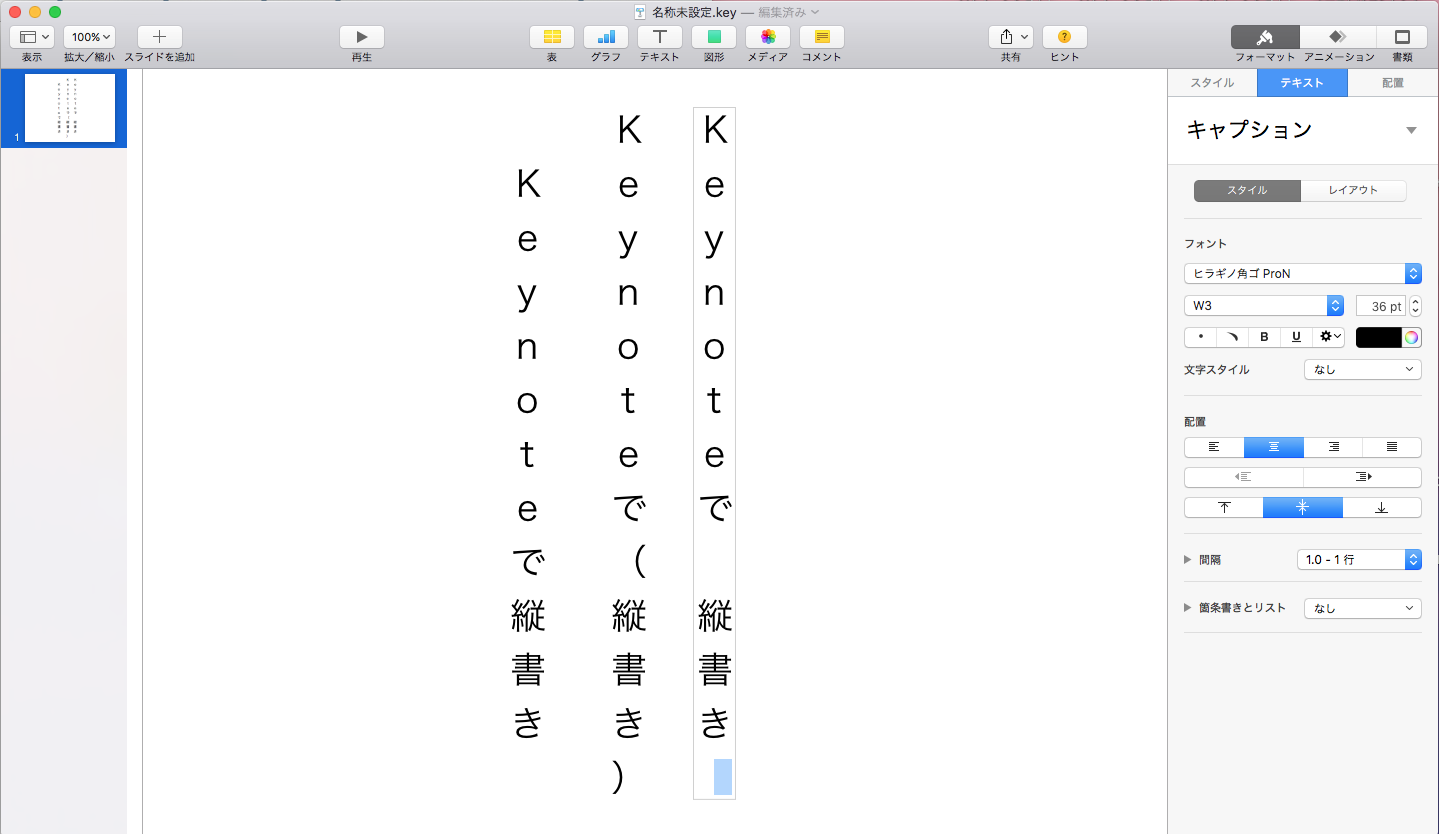
Task: Expand the 箇条書きとリスト section
Action: [x=1188, y=608]
